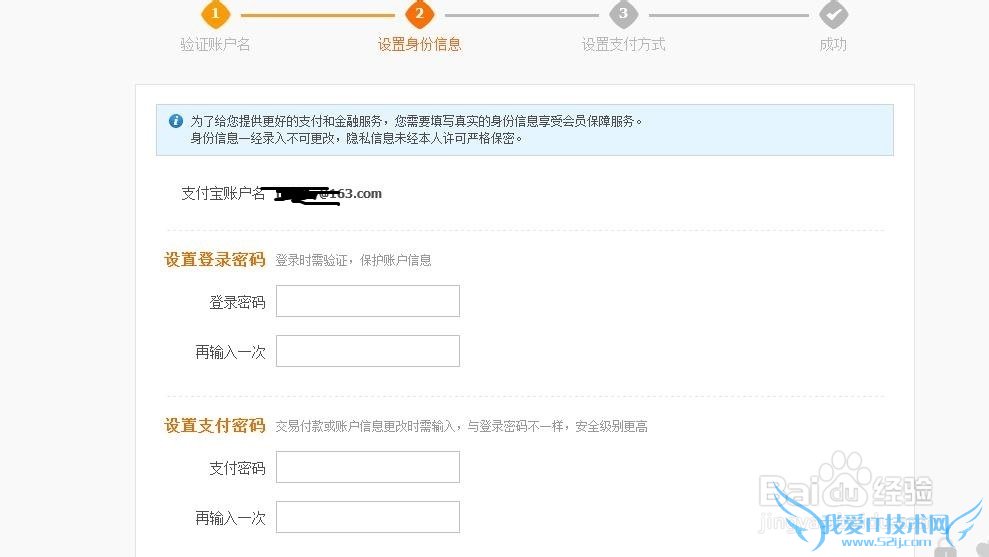This screenshot has height=557, width=989.
Task: Click the gray step 3 diamond icon
Action: 623,14
